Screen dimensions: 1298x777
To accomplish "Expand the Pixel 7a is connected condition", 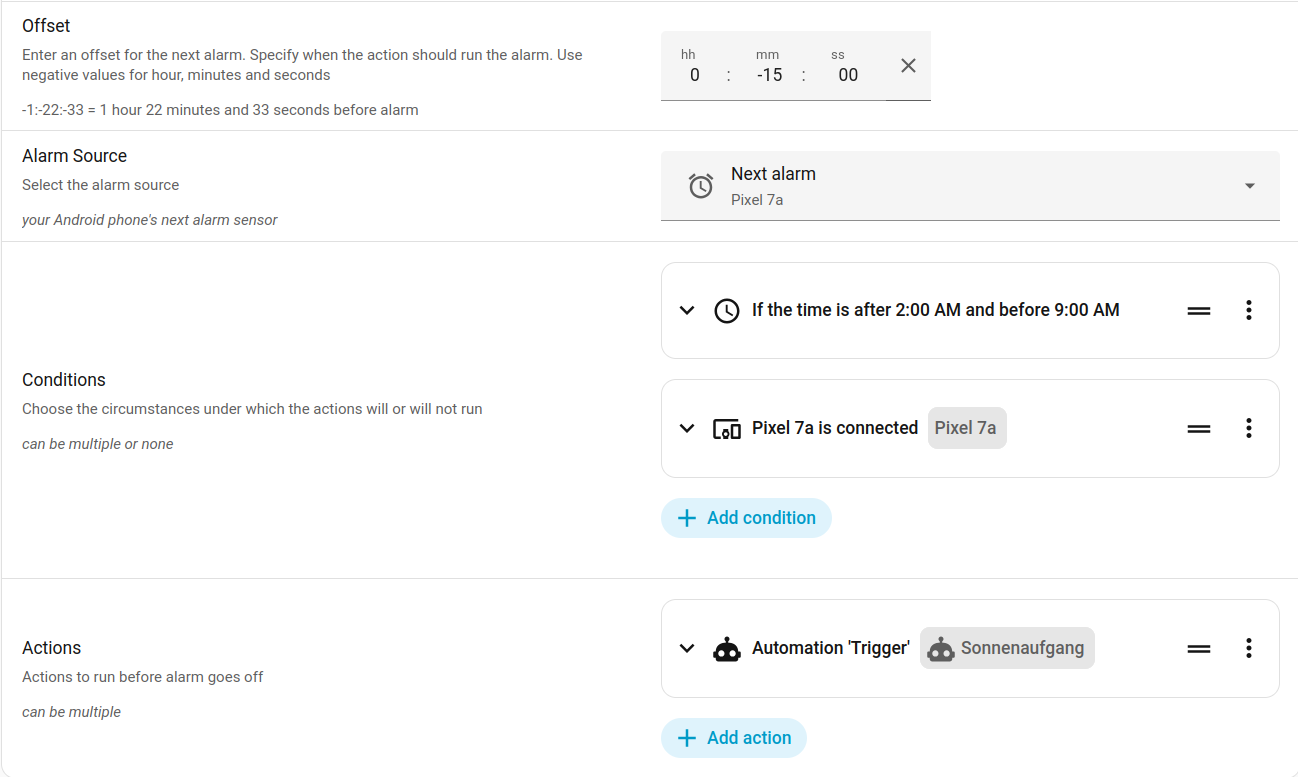I will (x=687, y=429).
